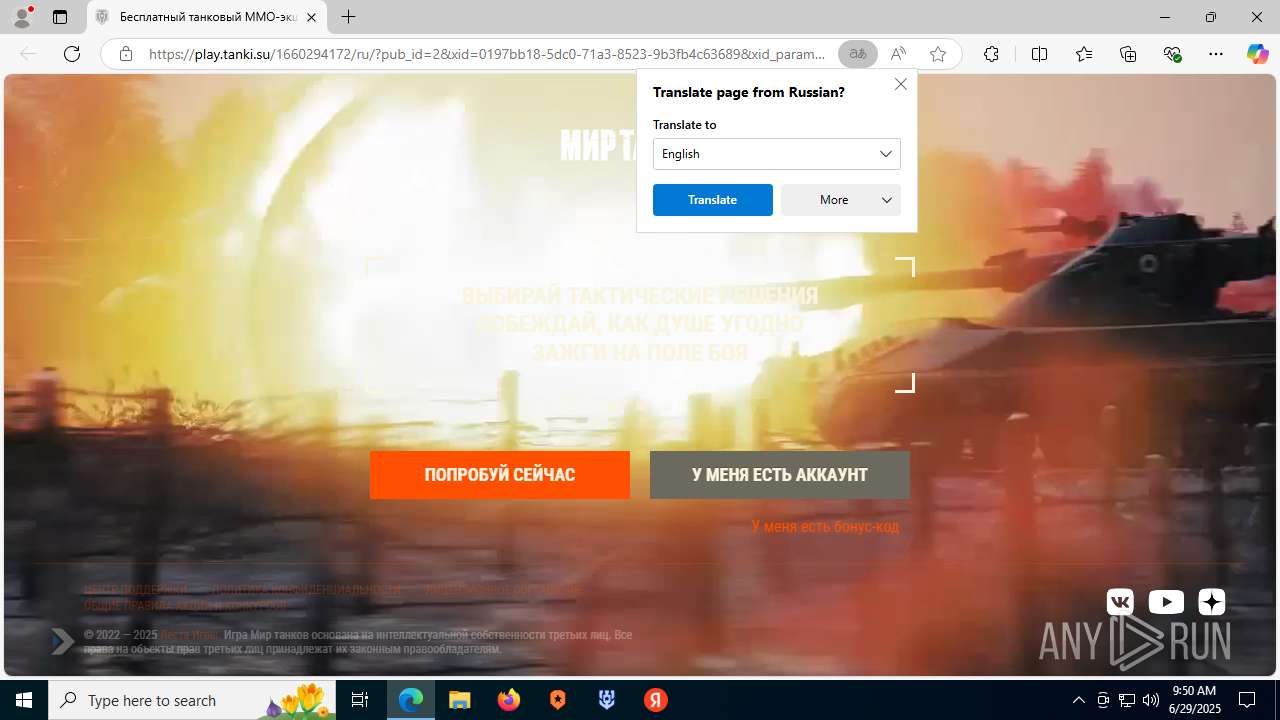Open the ЦЕНТР ПОДДЕРЖКИ footer link
The height and width of the screenshot is (720, 1280).
click(x=136, y=589)
